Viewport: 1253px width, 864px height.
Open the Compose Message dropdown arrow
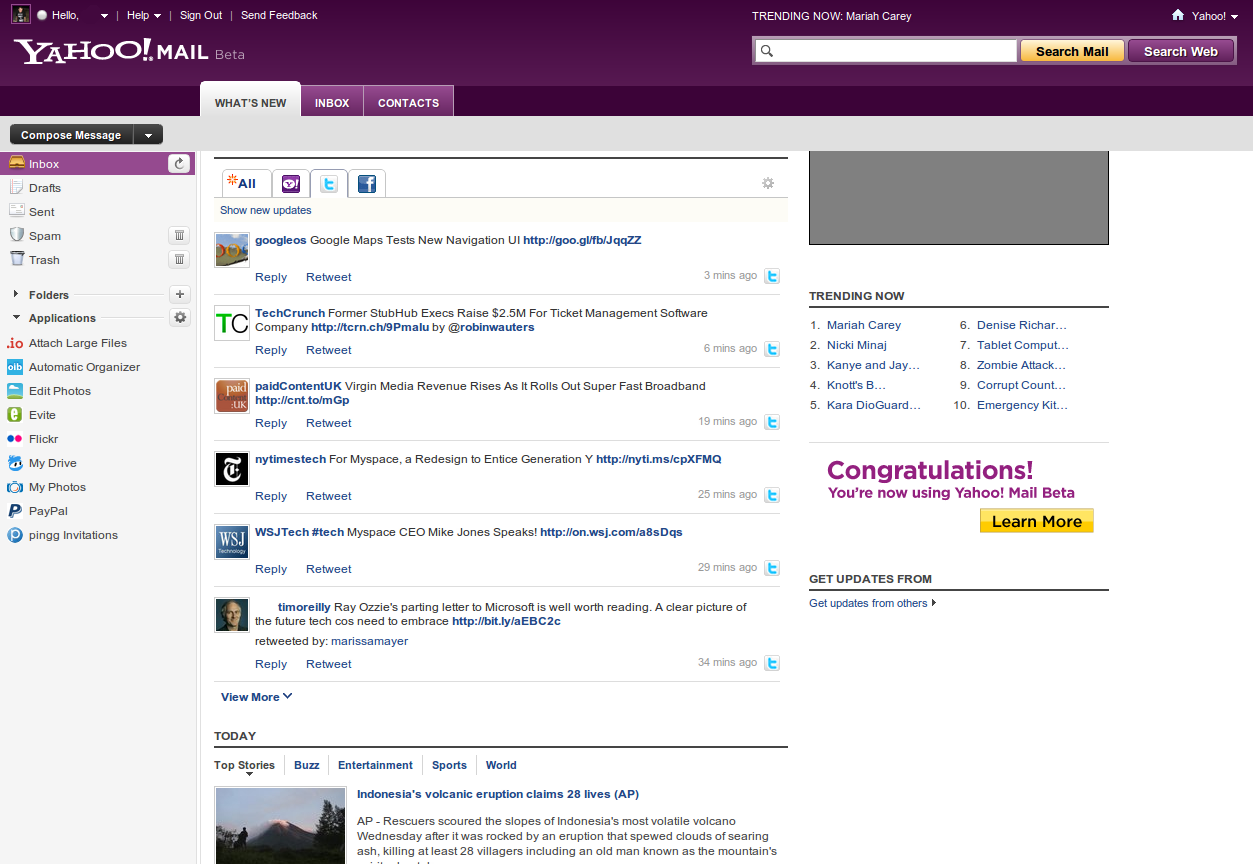(x=147, y=133)
